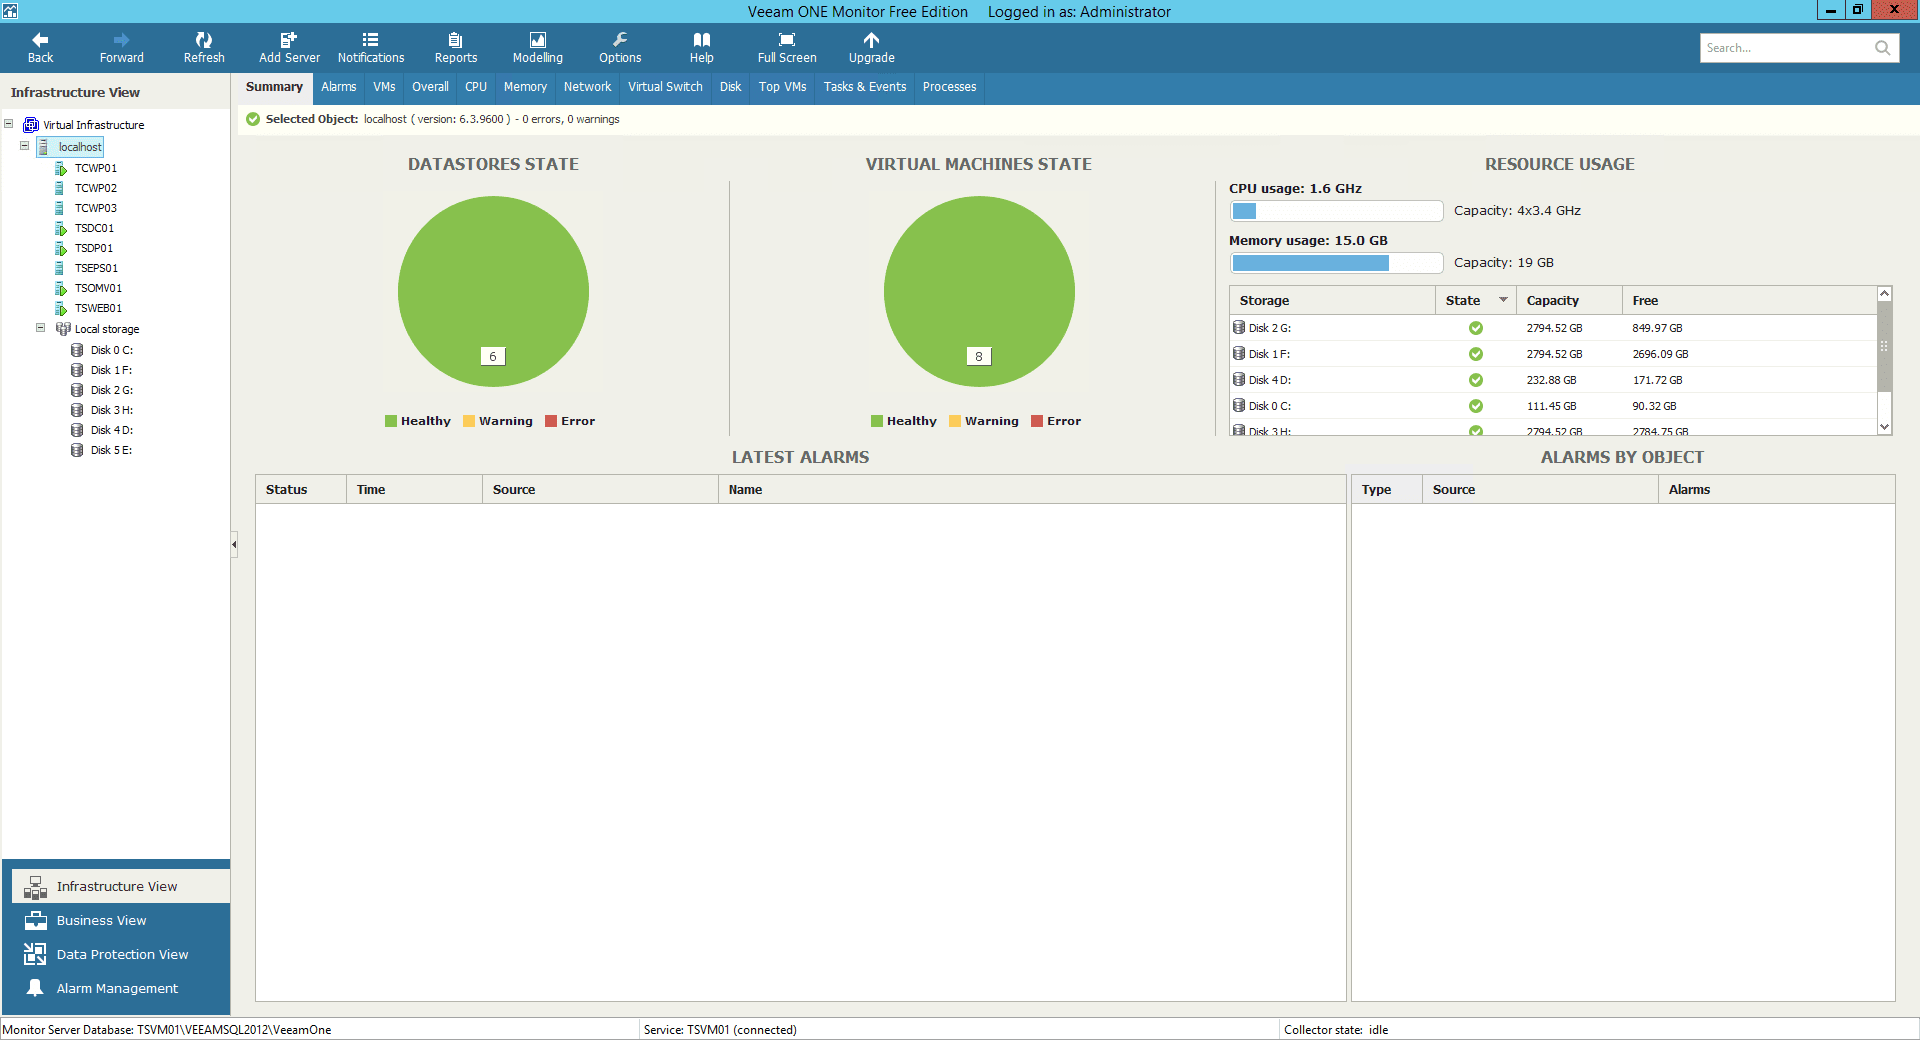The width and height of the screenshot is (1920, 1040).
Task: Click virtual machines Error red swatch
Action: (1037, 421)
